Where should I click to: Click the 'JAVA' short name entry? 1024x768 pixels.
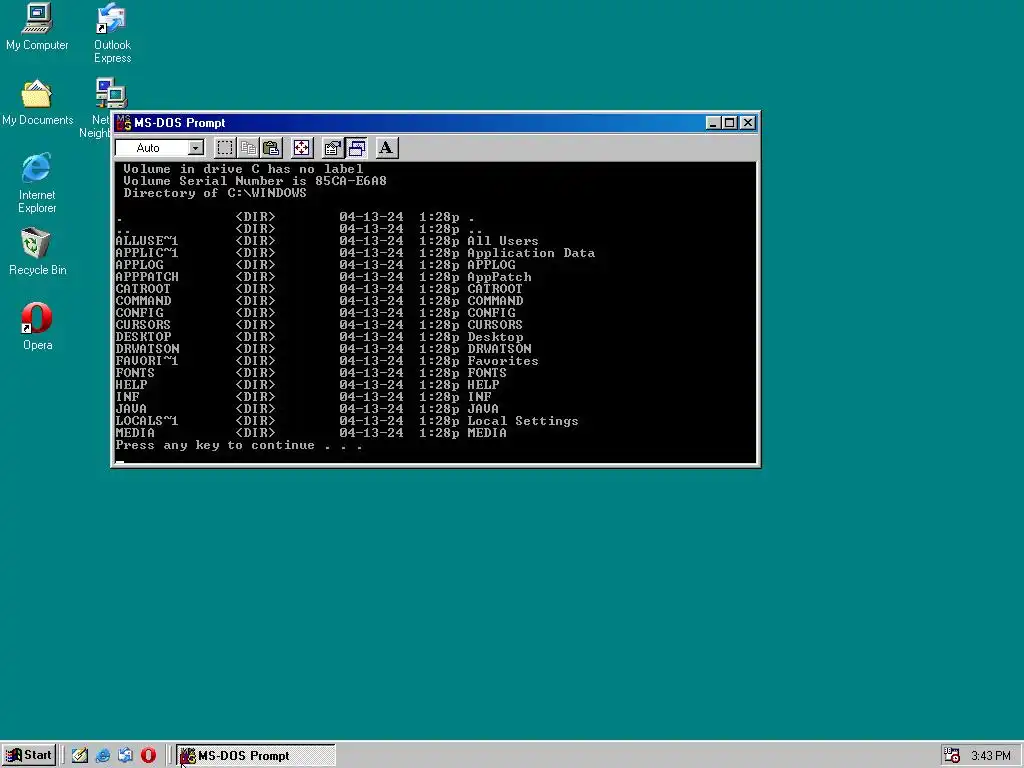(131, 409)
